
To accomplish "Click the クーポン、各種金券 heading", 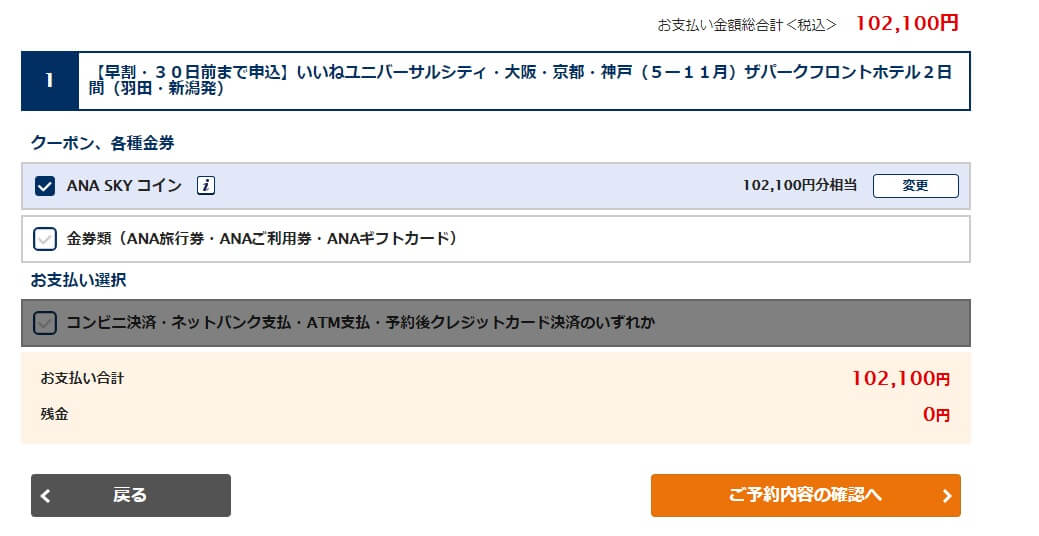I will pyautogui.click(x=103, y=143).
